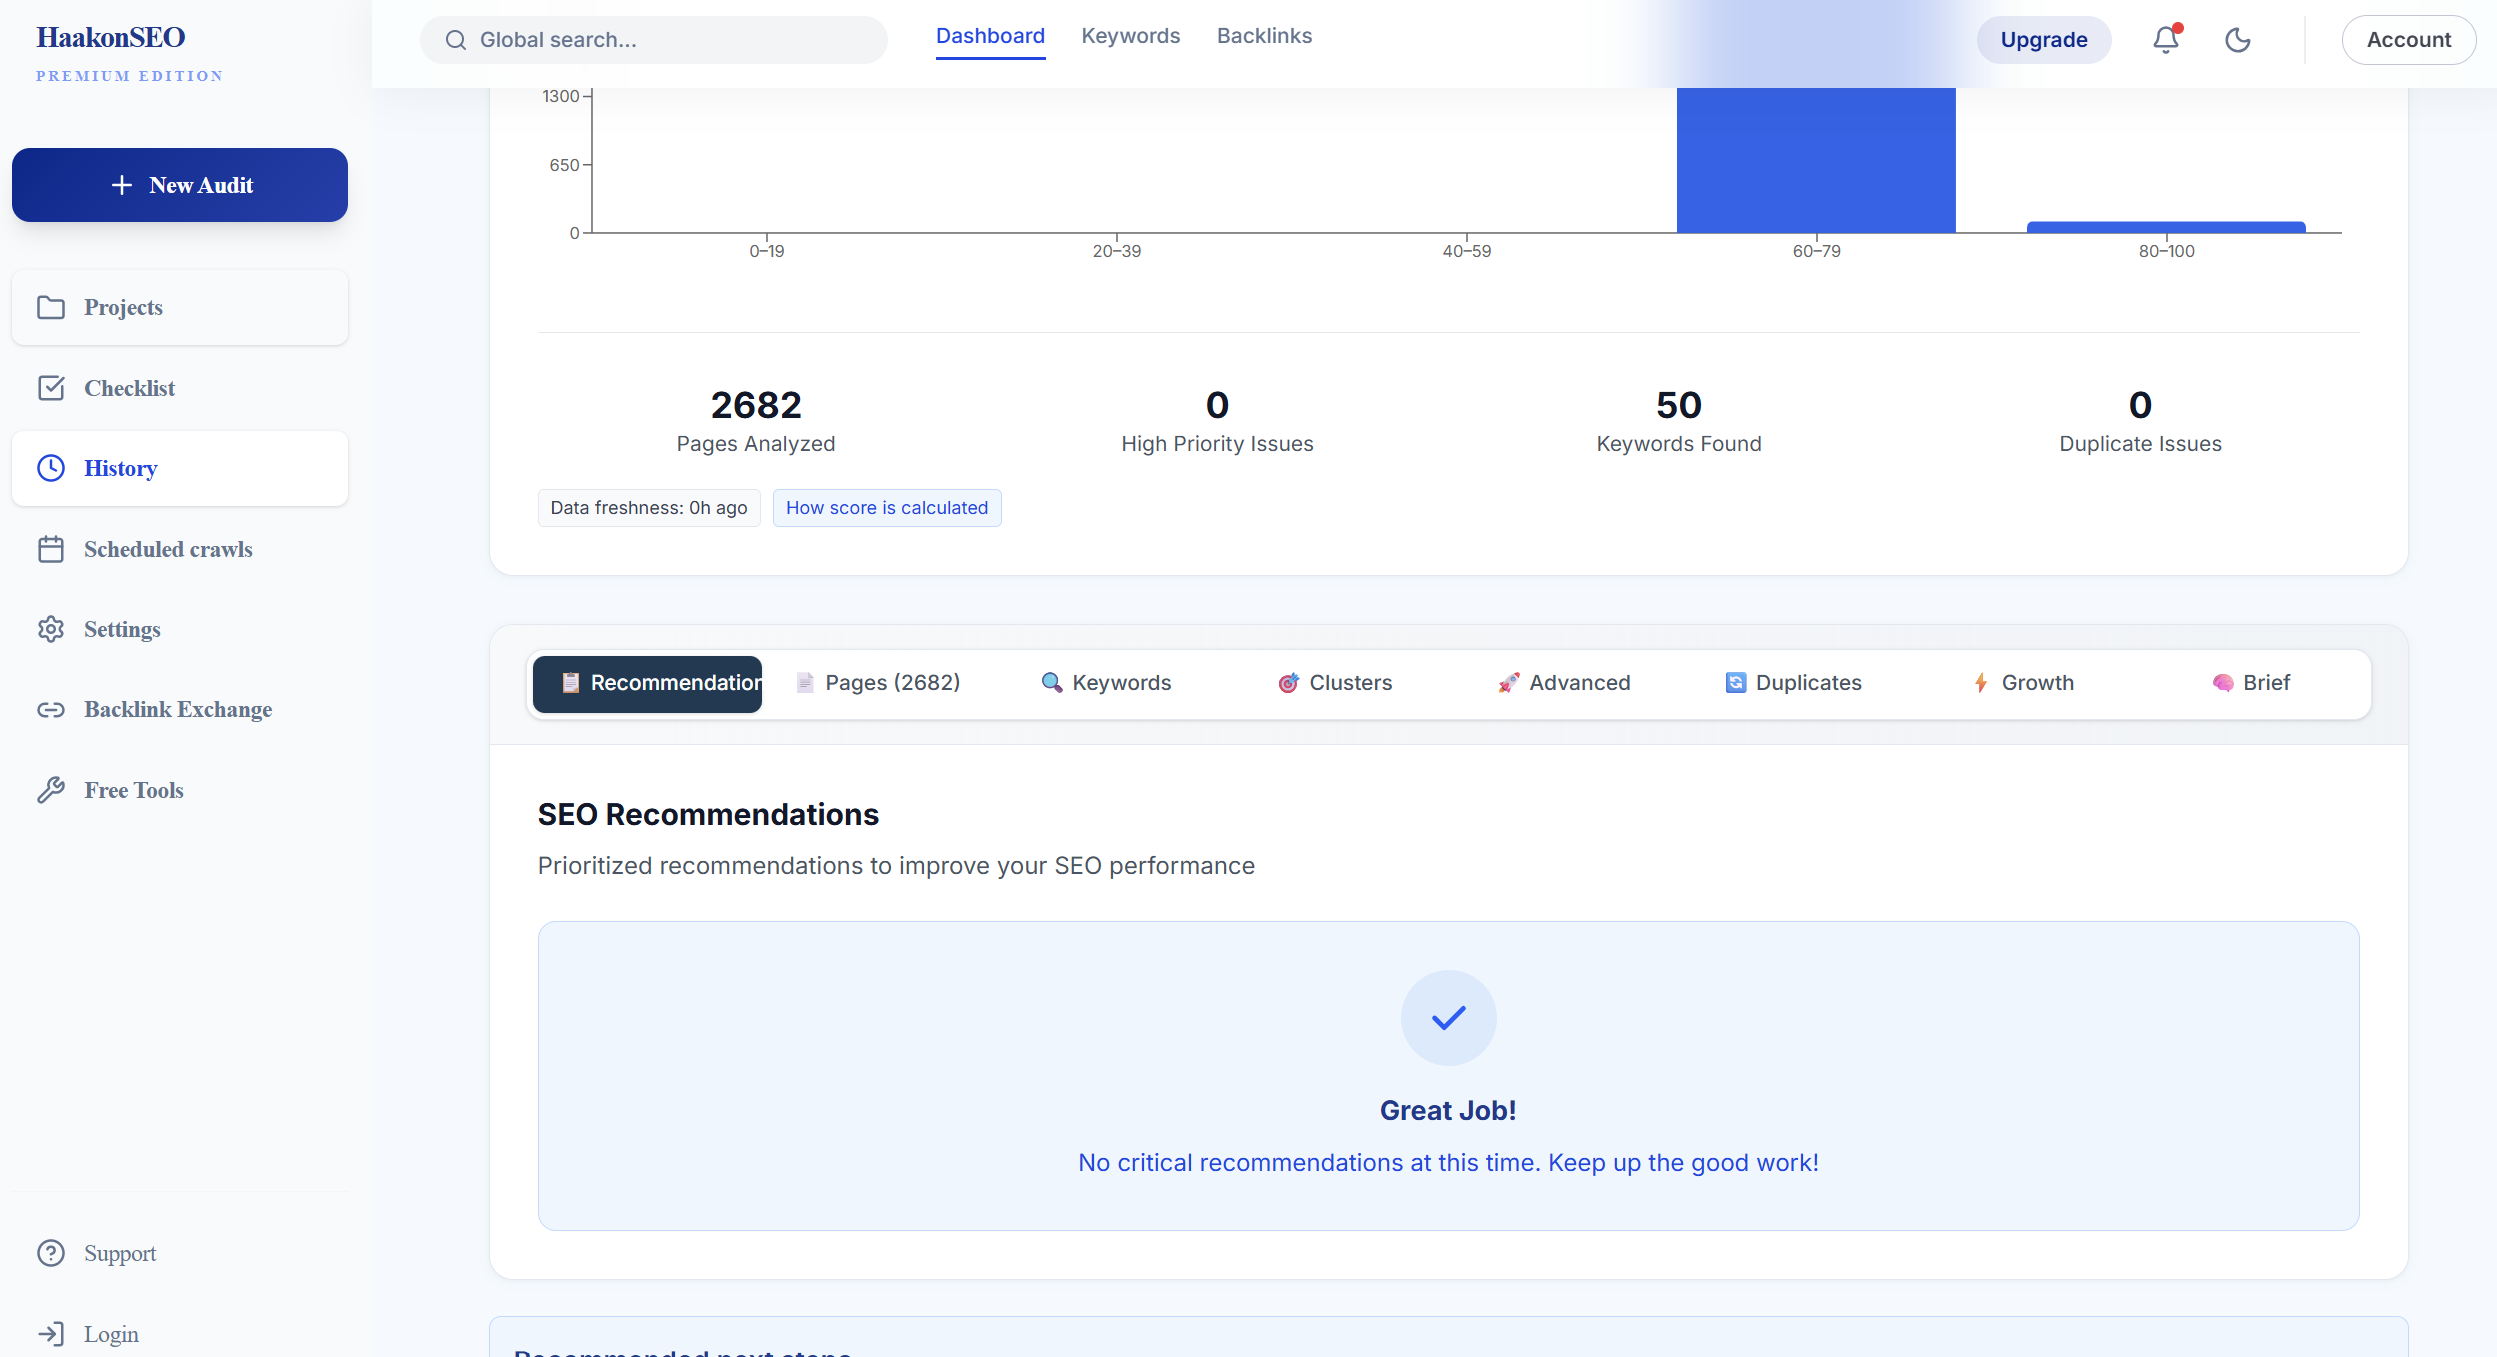Click the Clusters target icon
The height and width of the screenshot is (1357, 2497).
click(1289, 683)
